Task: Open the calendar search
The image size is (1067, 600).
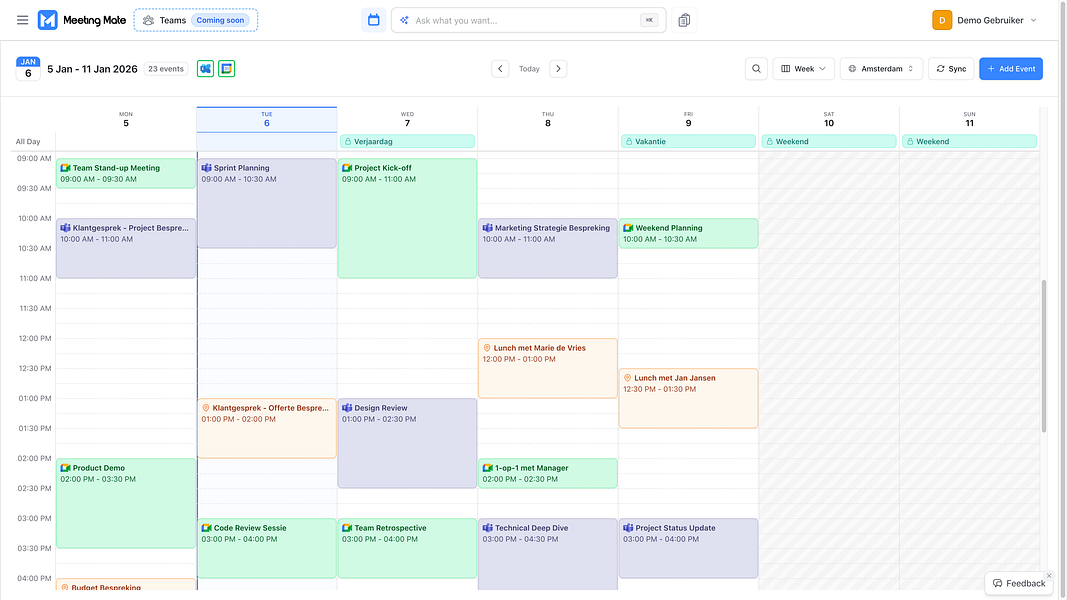Action: click(756, 69)
